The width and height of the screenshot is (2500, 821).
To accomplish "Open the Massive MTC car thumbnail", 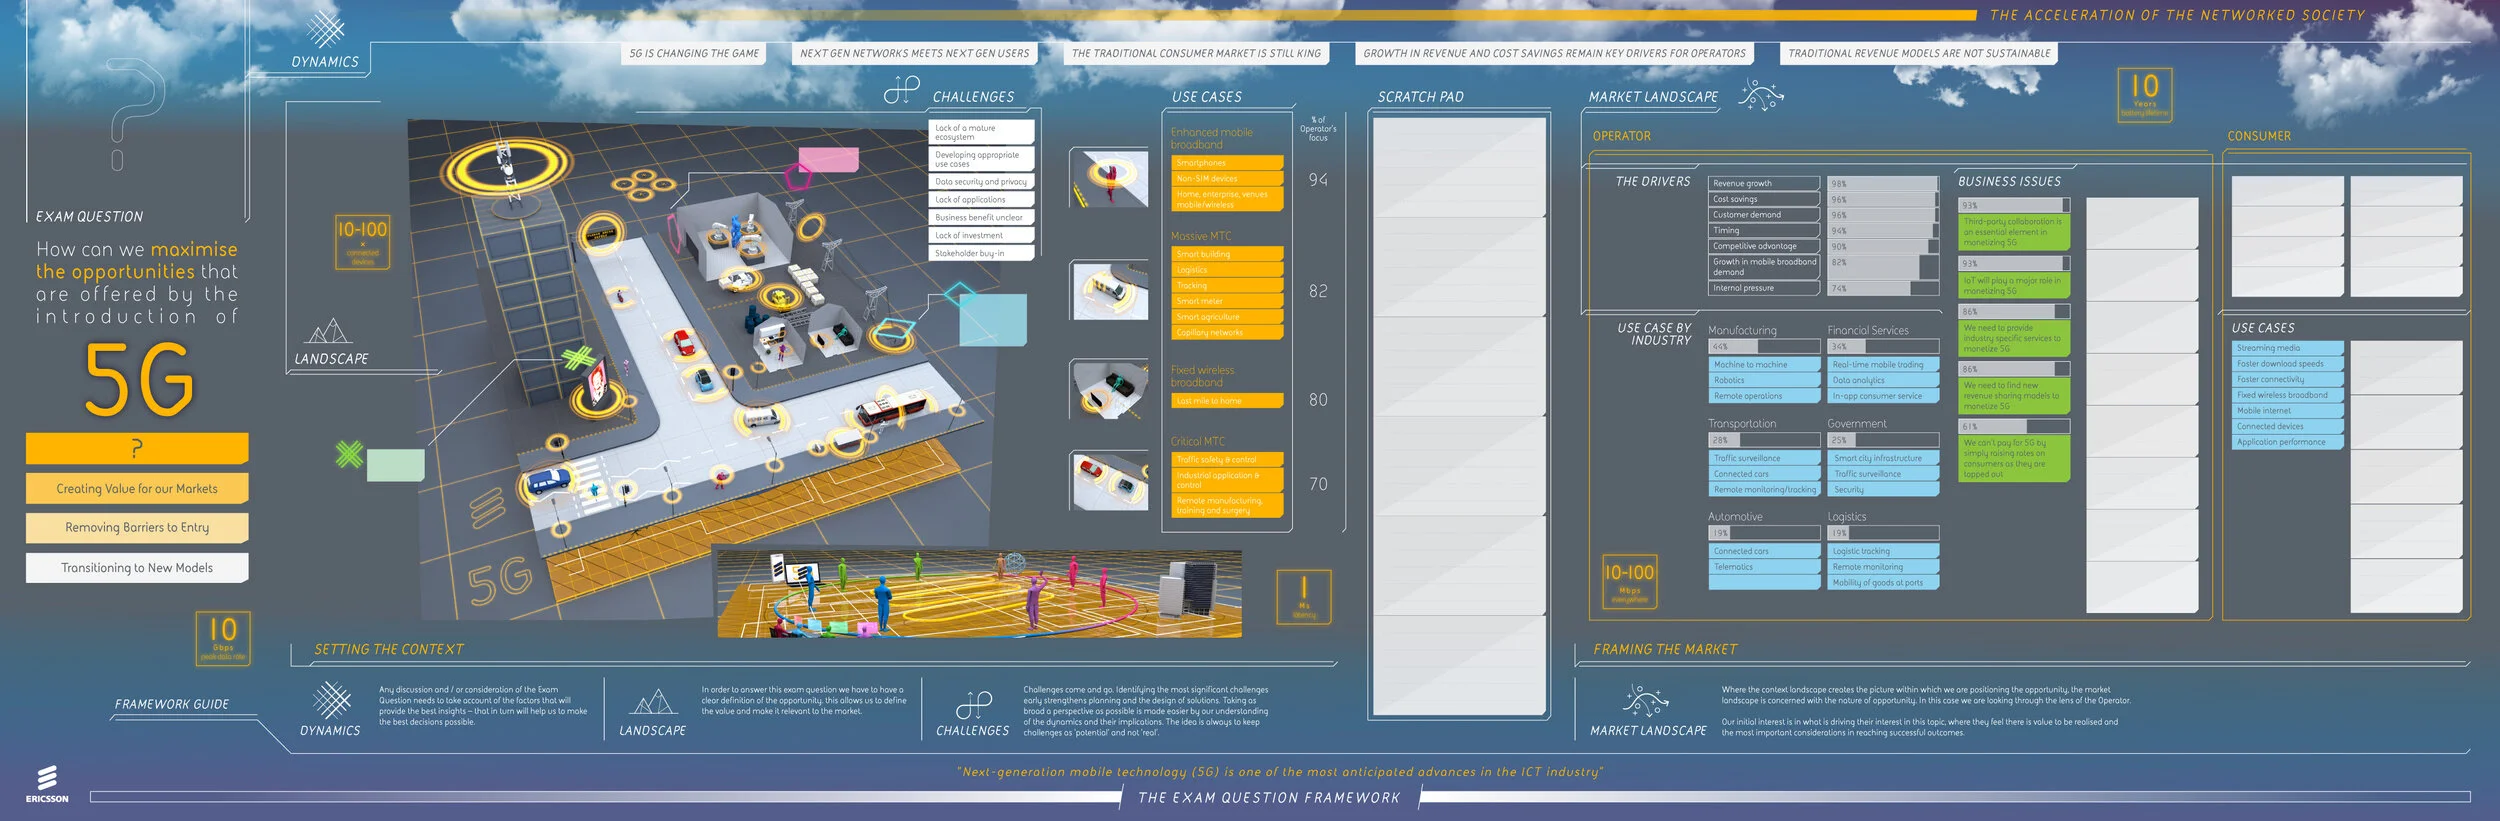I will click(1108, 290).
